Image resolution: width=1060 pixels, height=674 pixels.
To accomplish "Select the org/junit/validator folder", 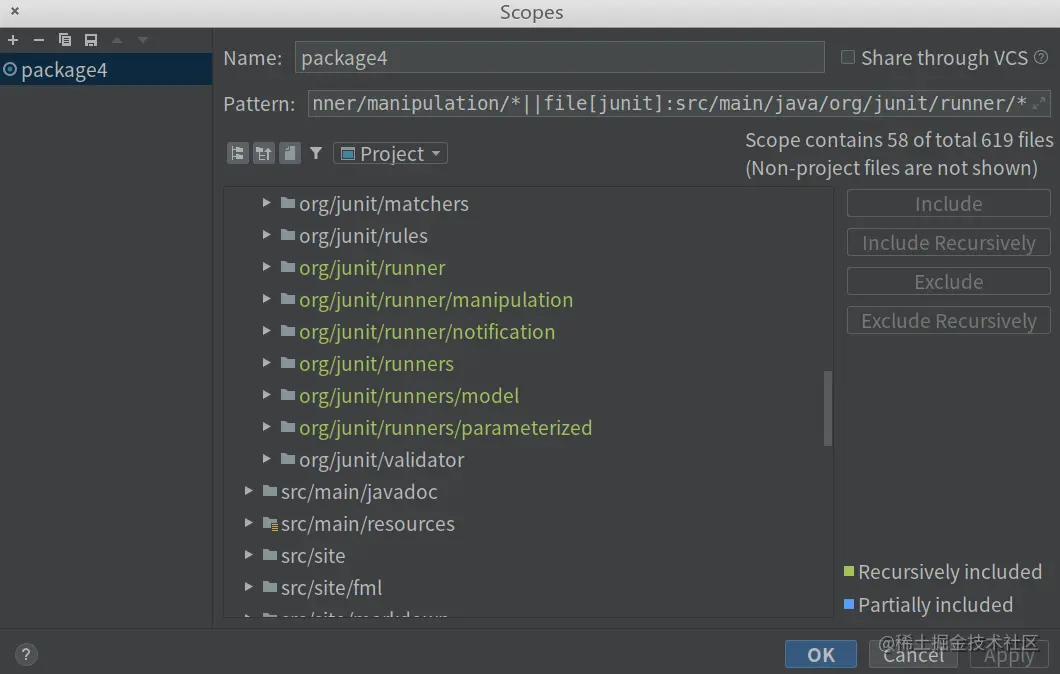I will coord(381,460).
